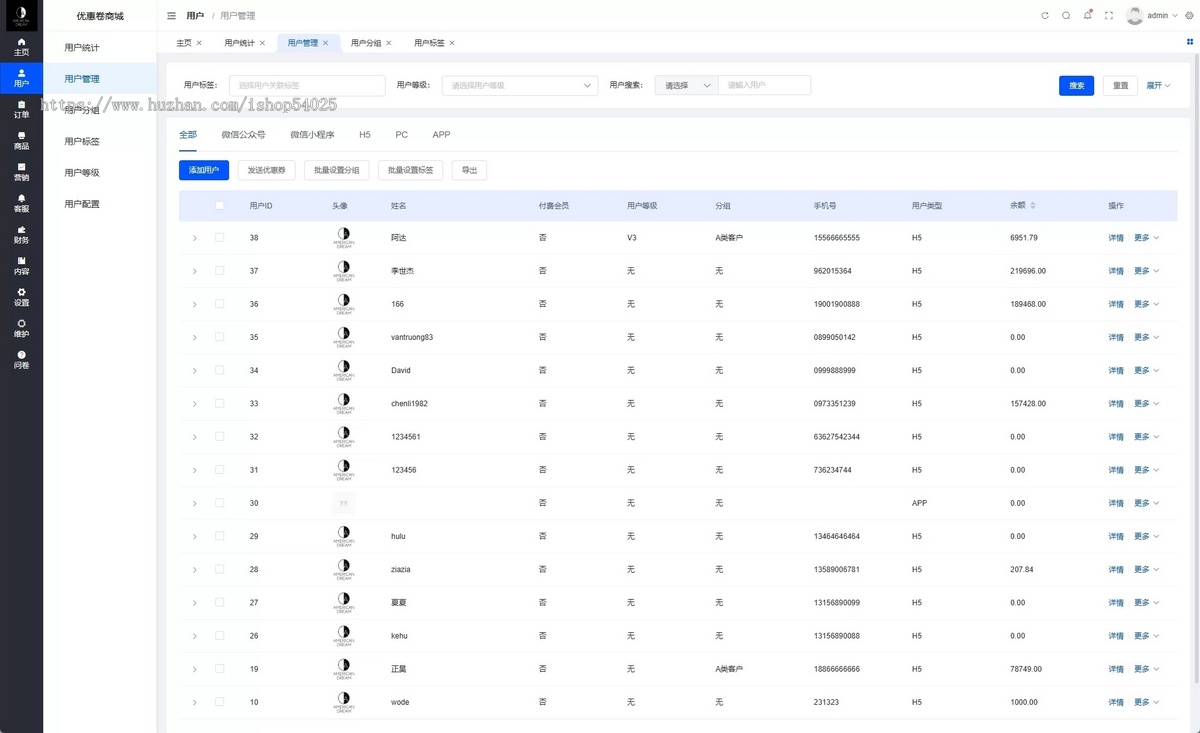Open the 请选择 search-type dropdown
The height and width of the screenshot is (733, 1200).
pyautogui.click(x=687, y=86)
